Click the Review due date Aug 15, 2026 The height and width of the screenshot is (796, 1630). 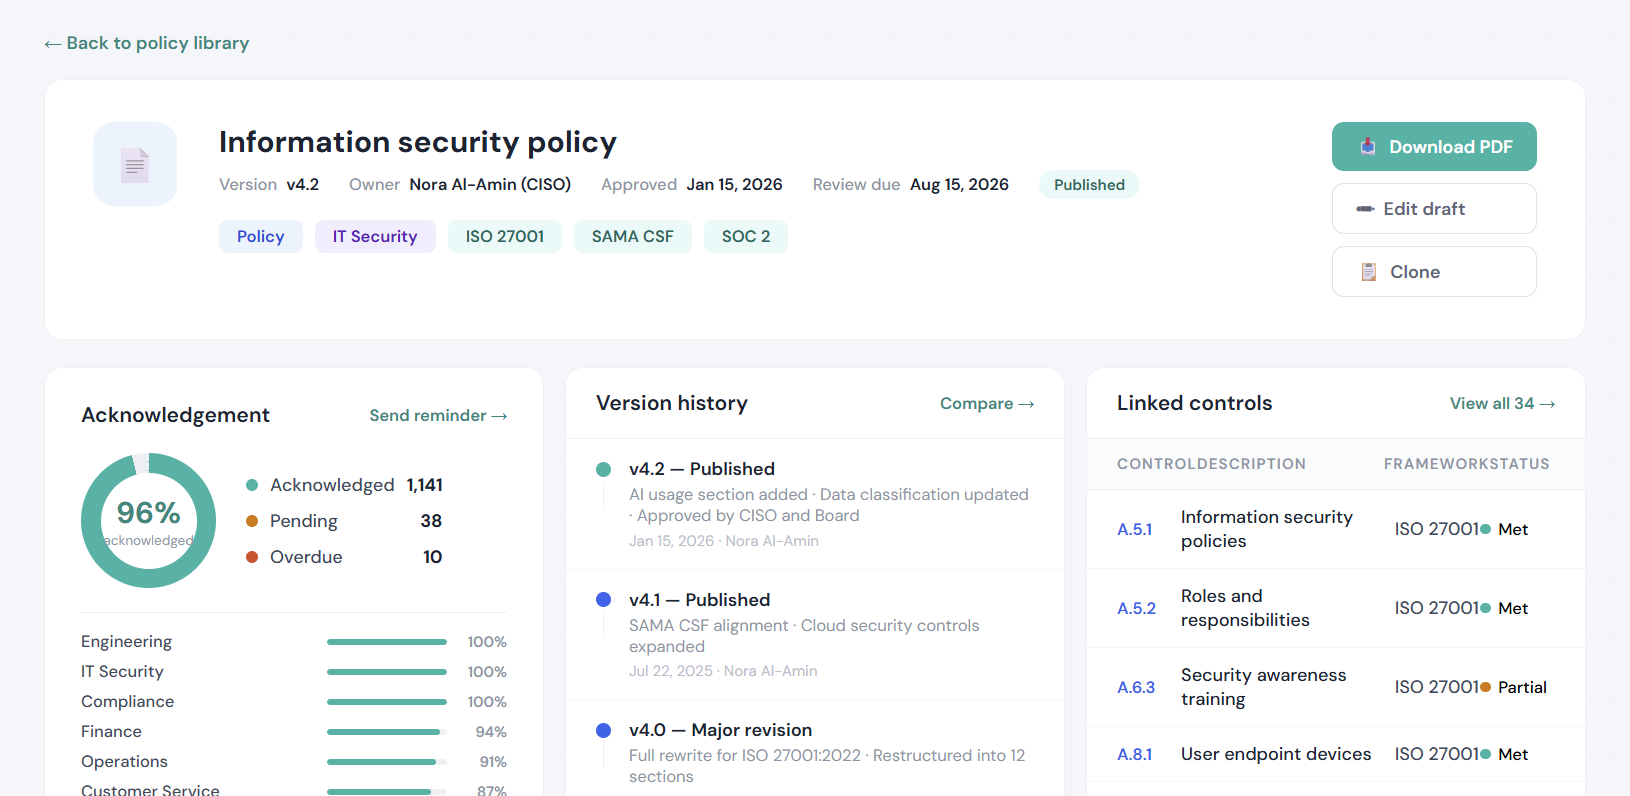959,185
